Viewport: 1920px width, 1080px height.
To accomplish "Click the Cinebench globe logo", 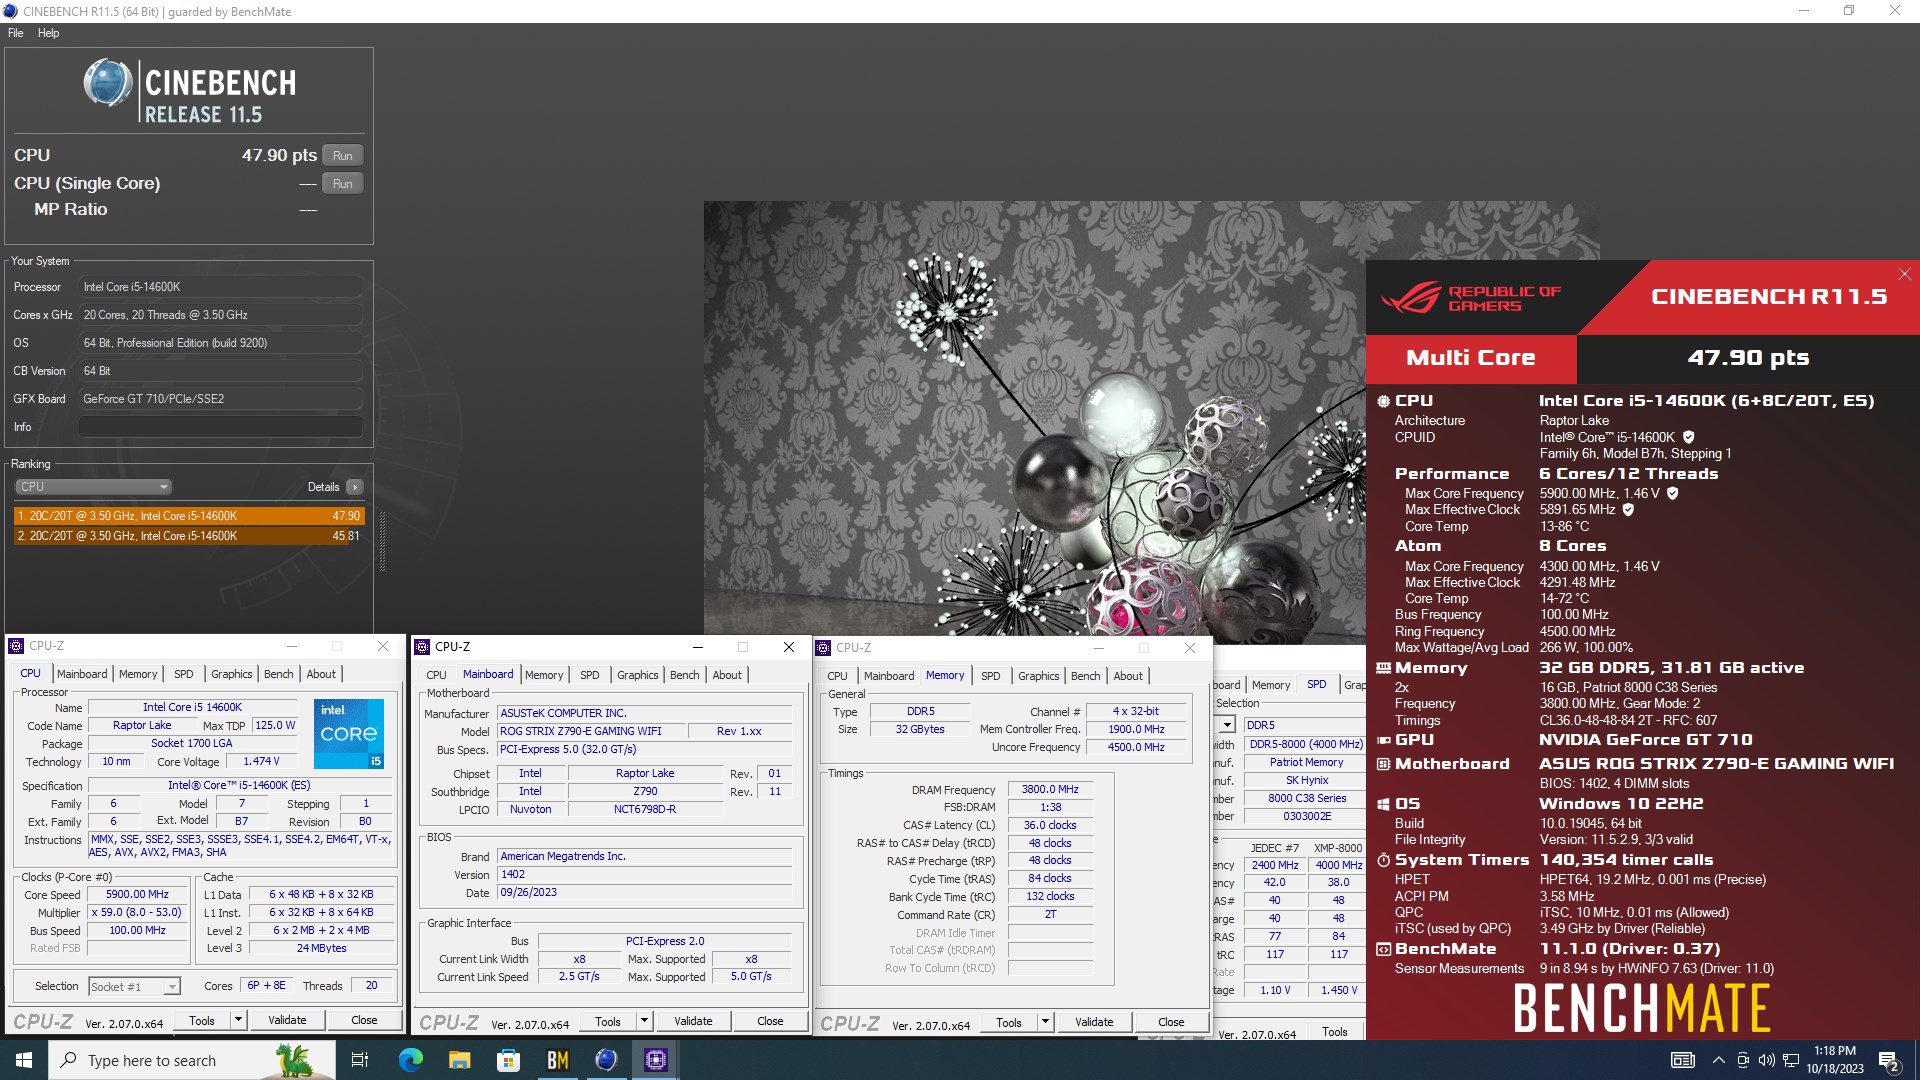I will (x=108, y=83).
